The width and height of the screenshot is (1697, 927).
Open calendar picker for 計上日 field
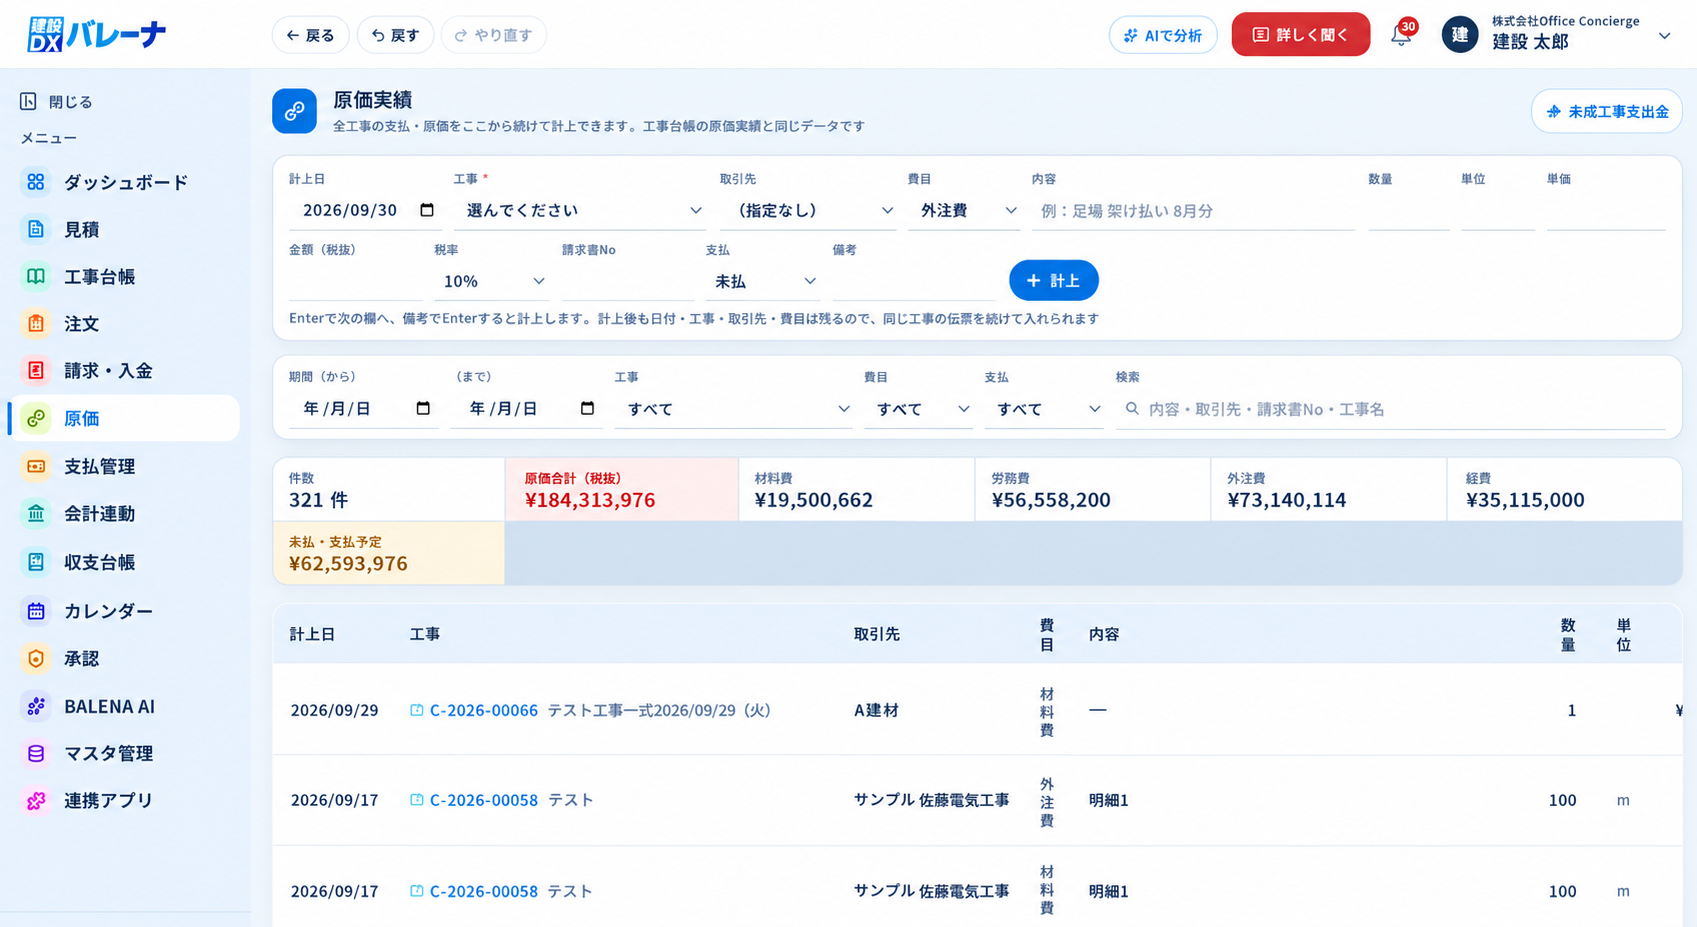427,210
